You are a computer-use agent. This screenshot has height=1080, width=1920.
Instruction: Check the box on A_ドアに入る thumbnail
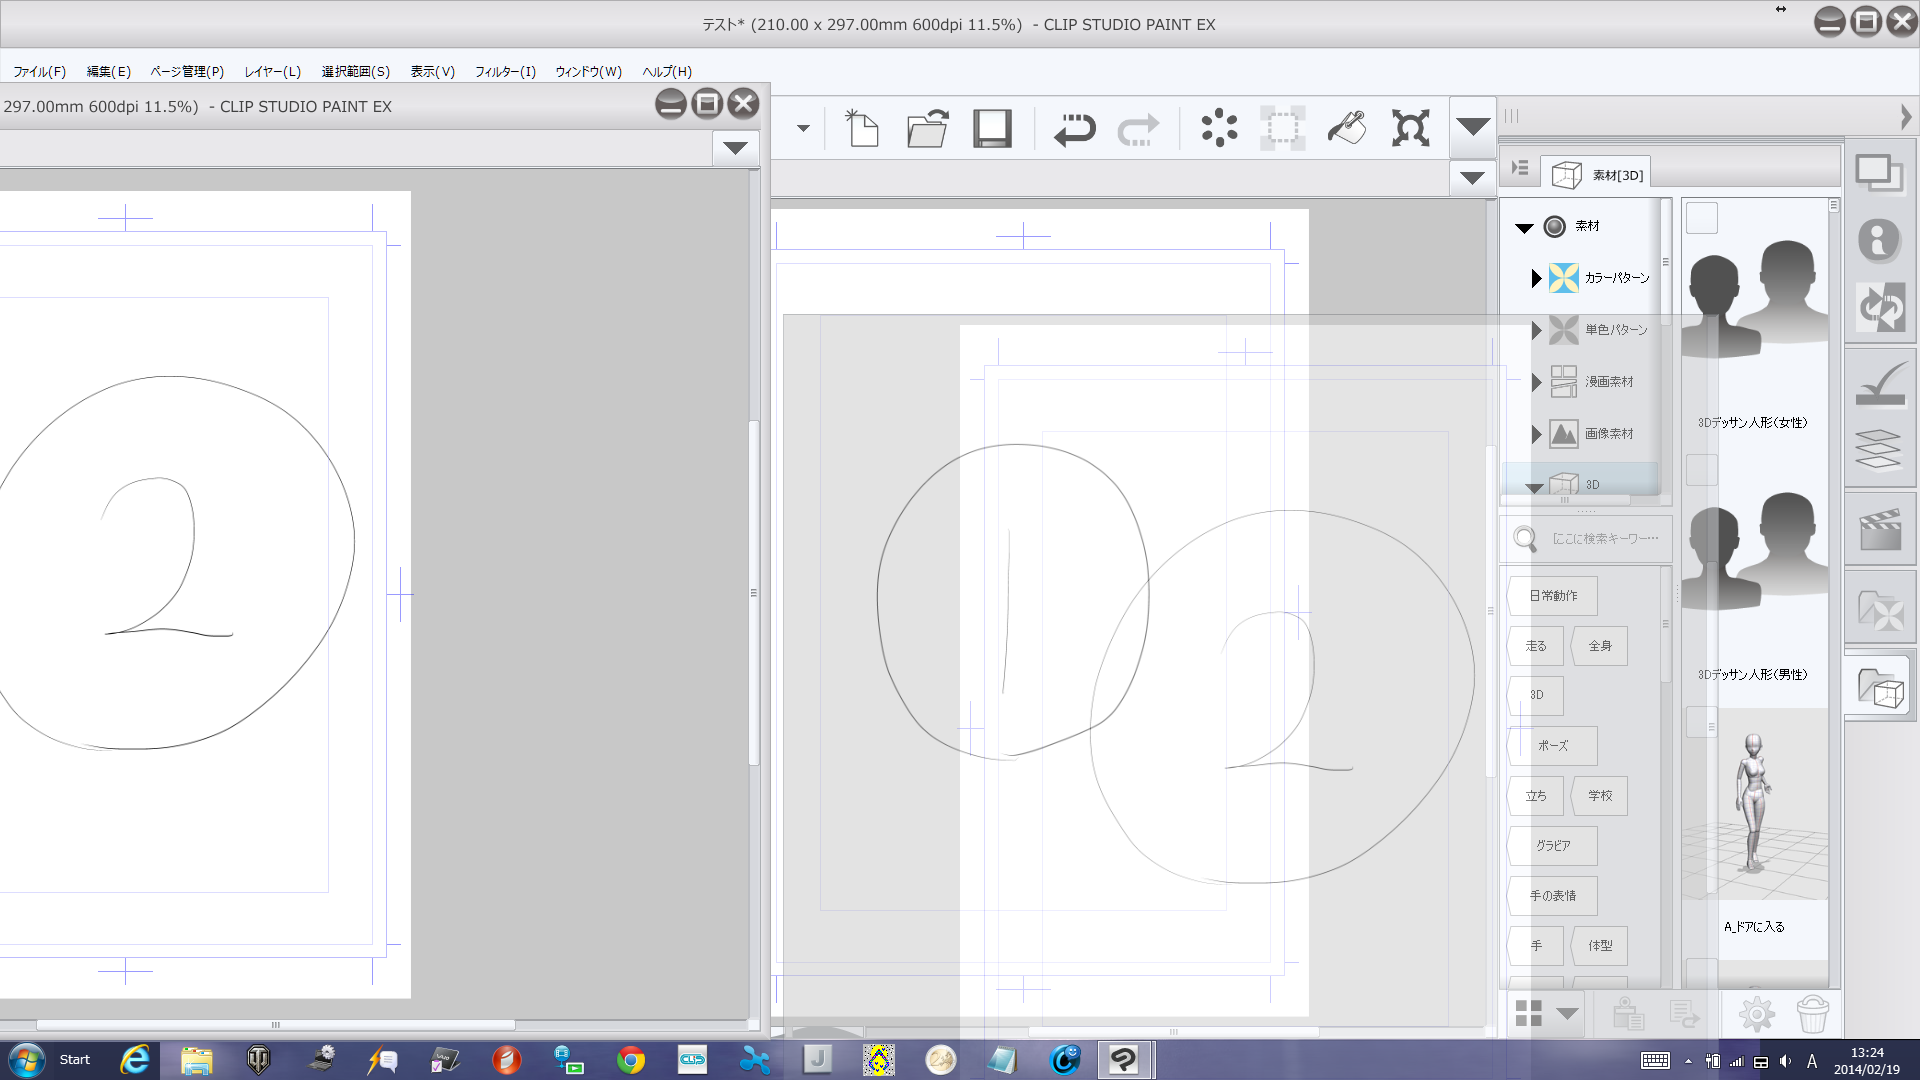[1701, 722]
